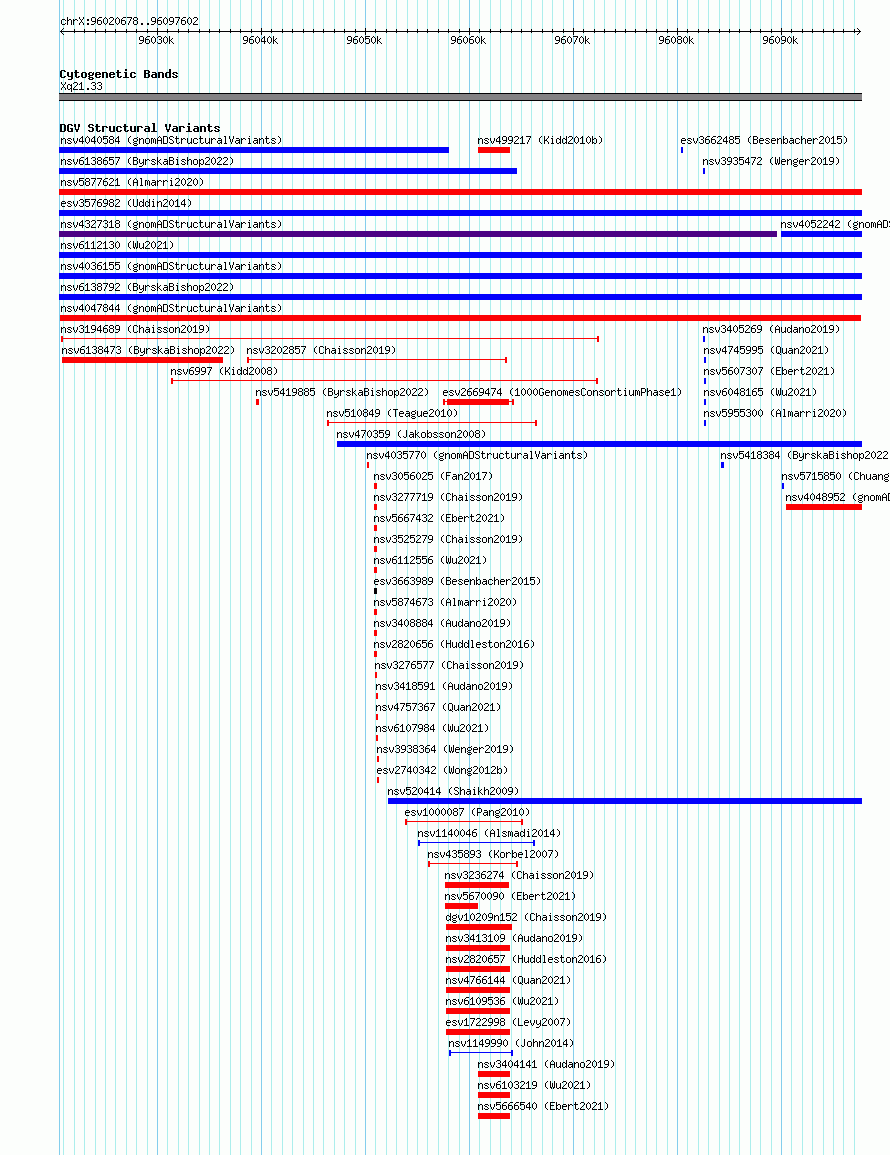Select the nsv6138792 (ByrskaBishop2022) label

[147, 287]
